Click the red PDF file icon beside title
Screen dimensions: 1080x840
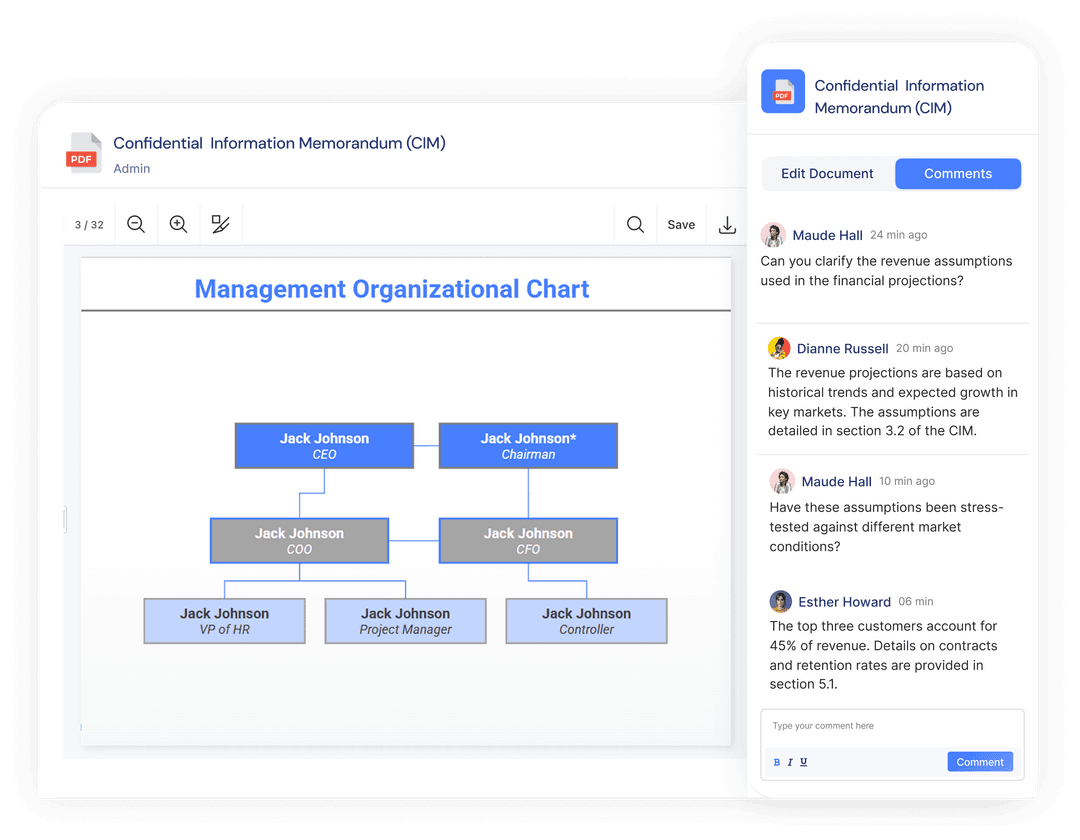point(84,152)
